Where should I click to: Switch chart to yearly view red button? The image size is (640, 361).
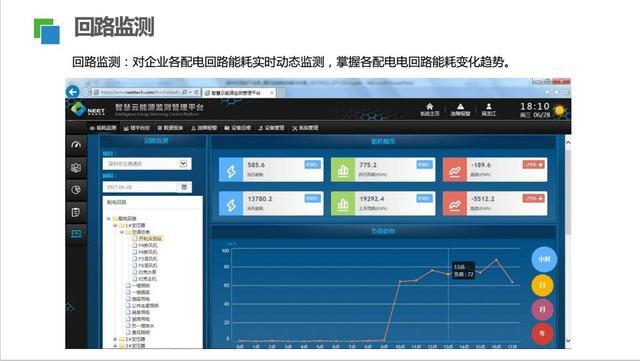(542, 333)
